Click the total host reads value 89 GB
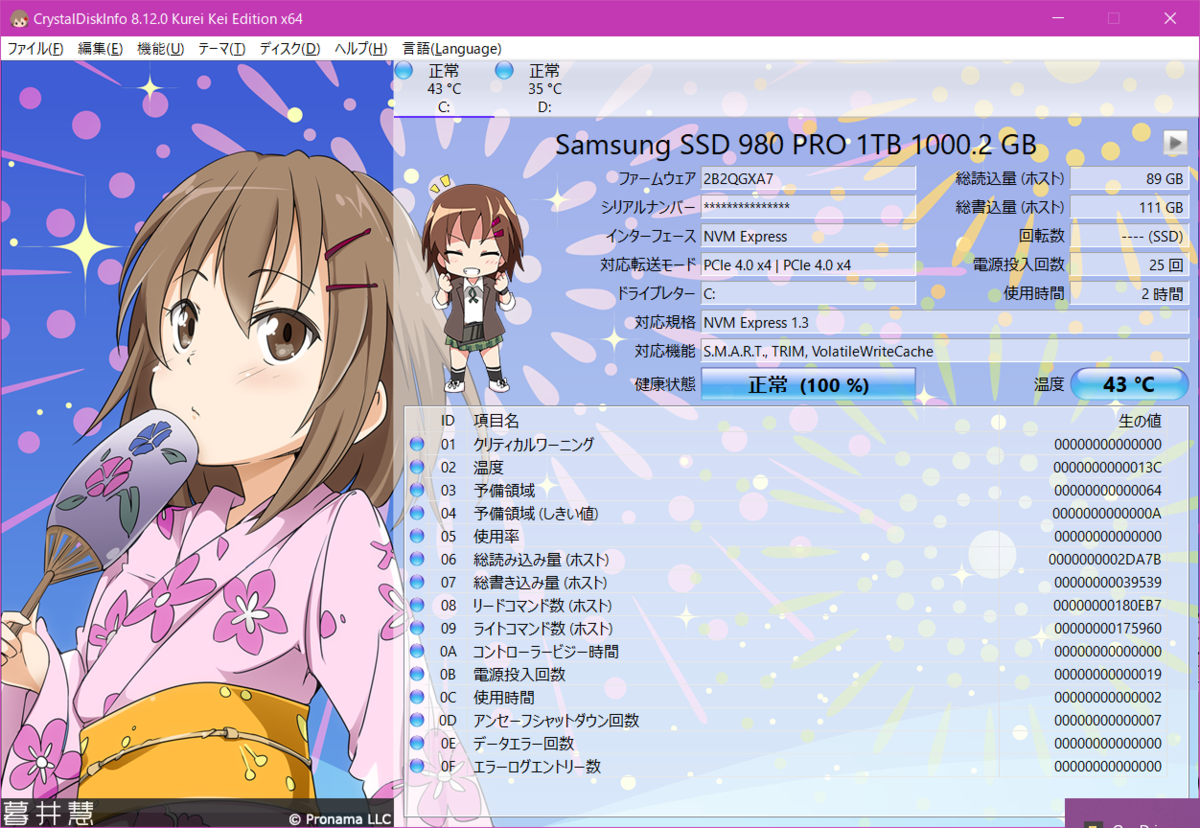1200x828 pixels. coord(1130,179)
